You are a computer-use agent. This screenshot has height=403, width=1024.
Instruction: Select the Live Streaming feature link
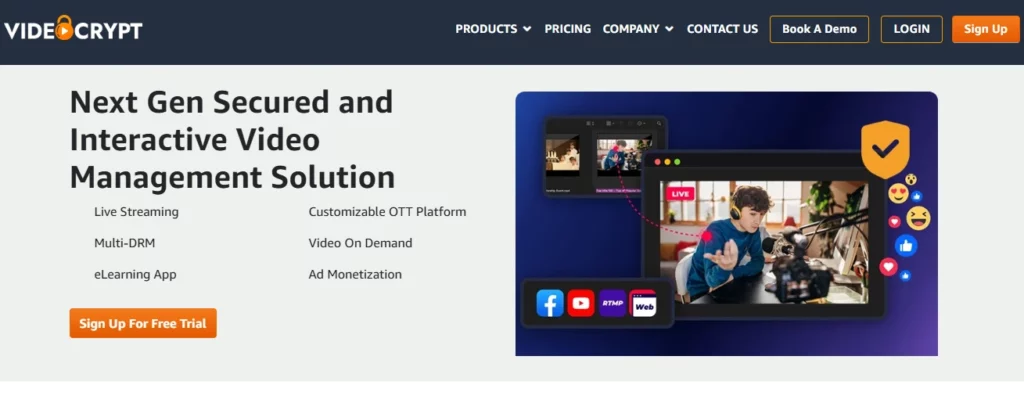(x=136, y=212)
